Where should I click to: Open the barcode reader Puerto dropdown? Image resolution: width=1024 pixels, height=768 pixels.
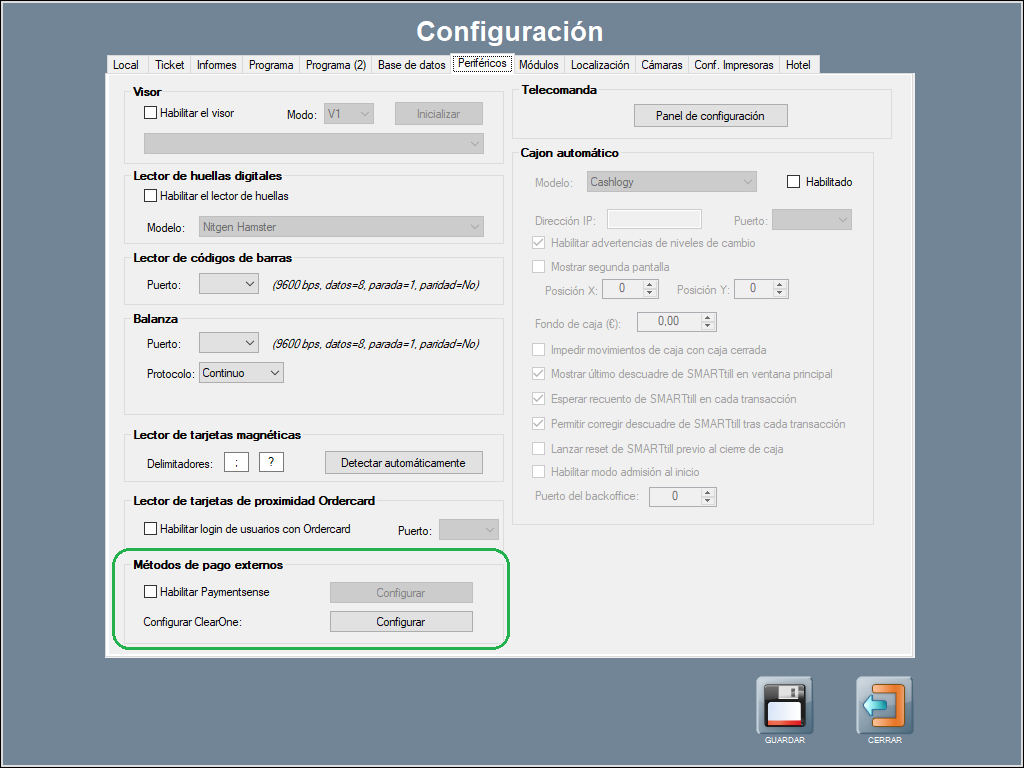(229, 285)
